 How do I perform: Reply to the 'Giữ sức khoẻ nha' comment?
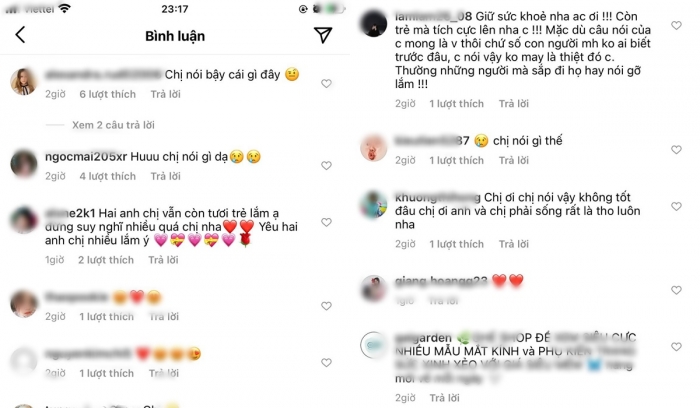514,104
